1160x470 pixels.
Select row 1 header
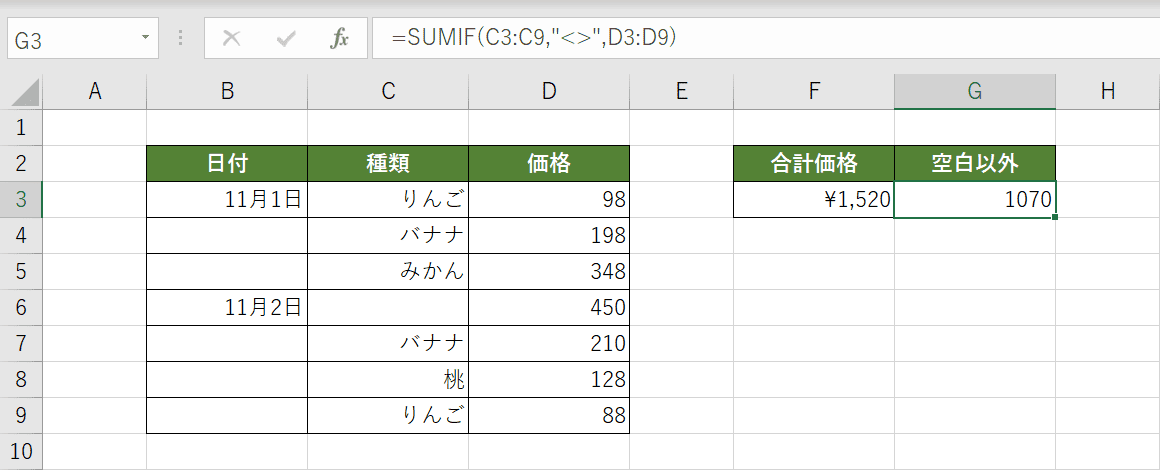21,128
